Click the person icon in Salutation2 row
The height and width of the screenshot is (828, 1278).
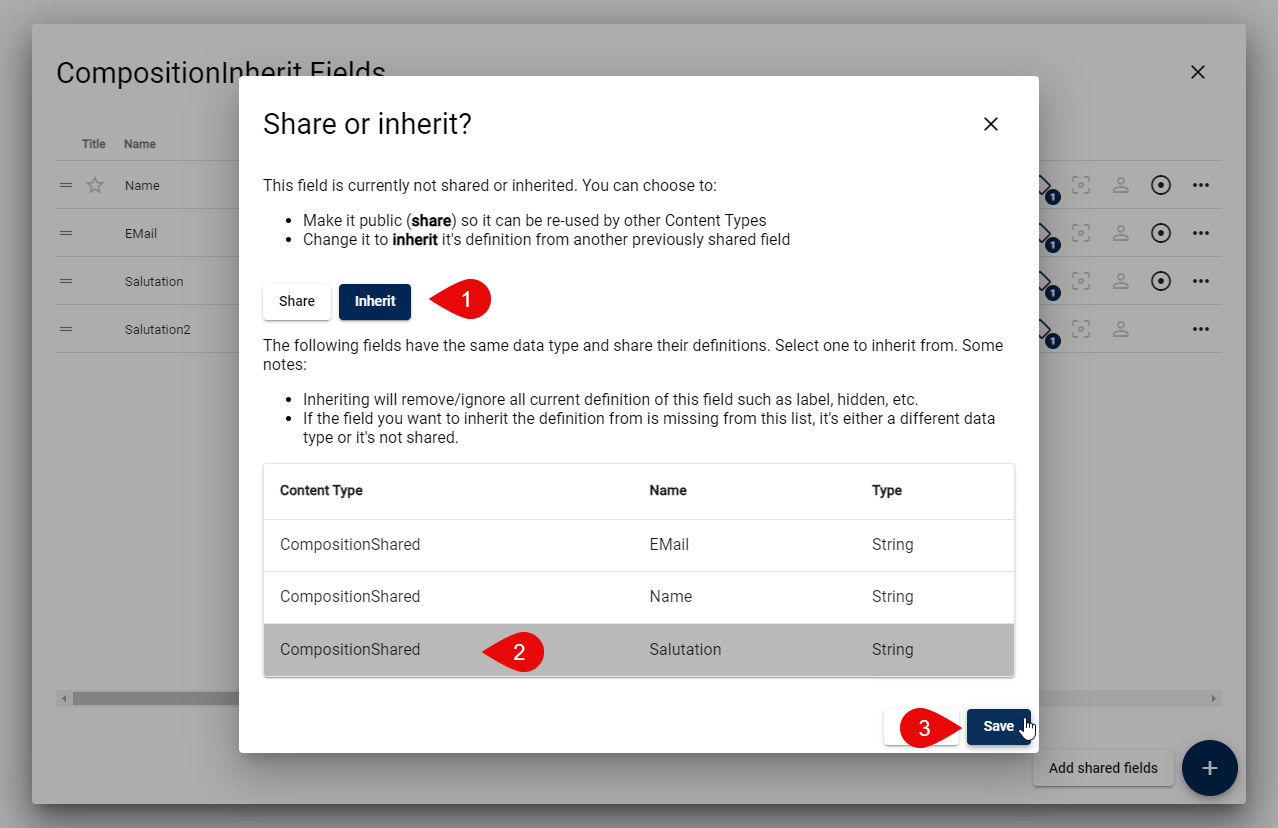coord(1121,329)
